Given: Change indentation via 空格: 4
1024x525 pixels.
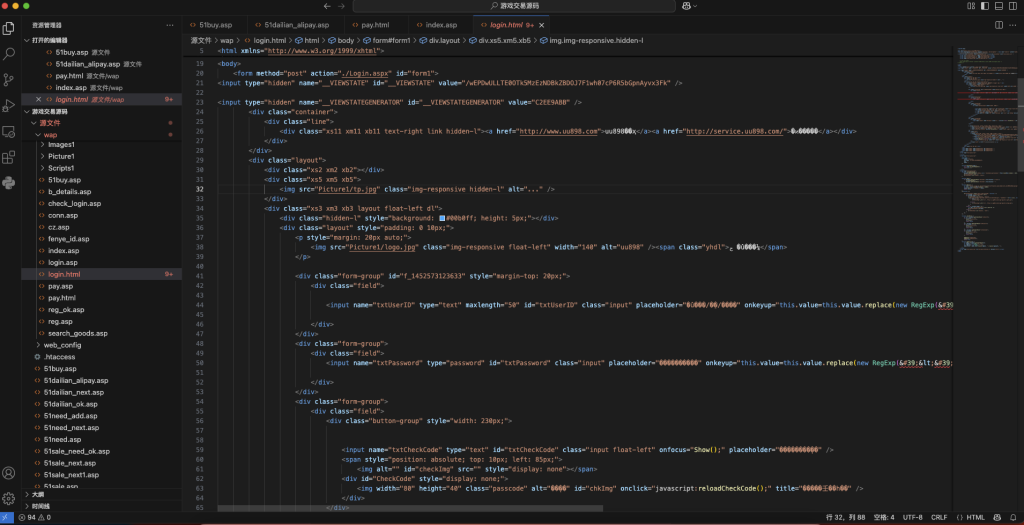Looking at the screenshot, I should pyautogui.click(x=884, y=517).
